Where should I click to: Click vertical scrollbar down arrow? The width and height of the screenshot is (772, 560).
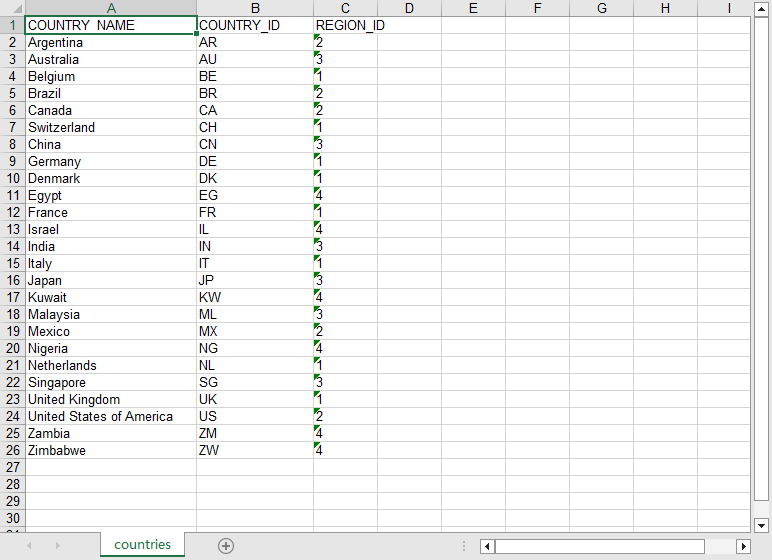tap(762, 525)
